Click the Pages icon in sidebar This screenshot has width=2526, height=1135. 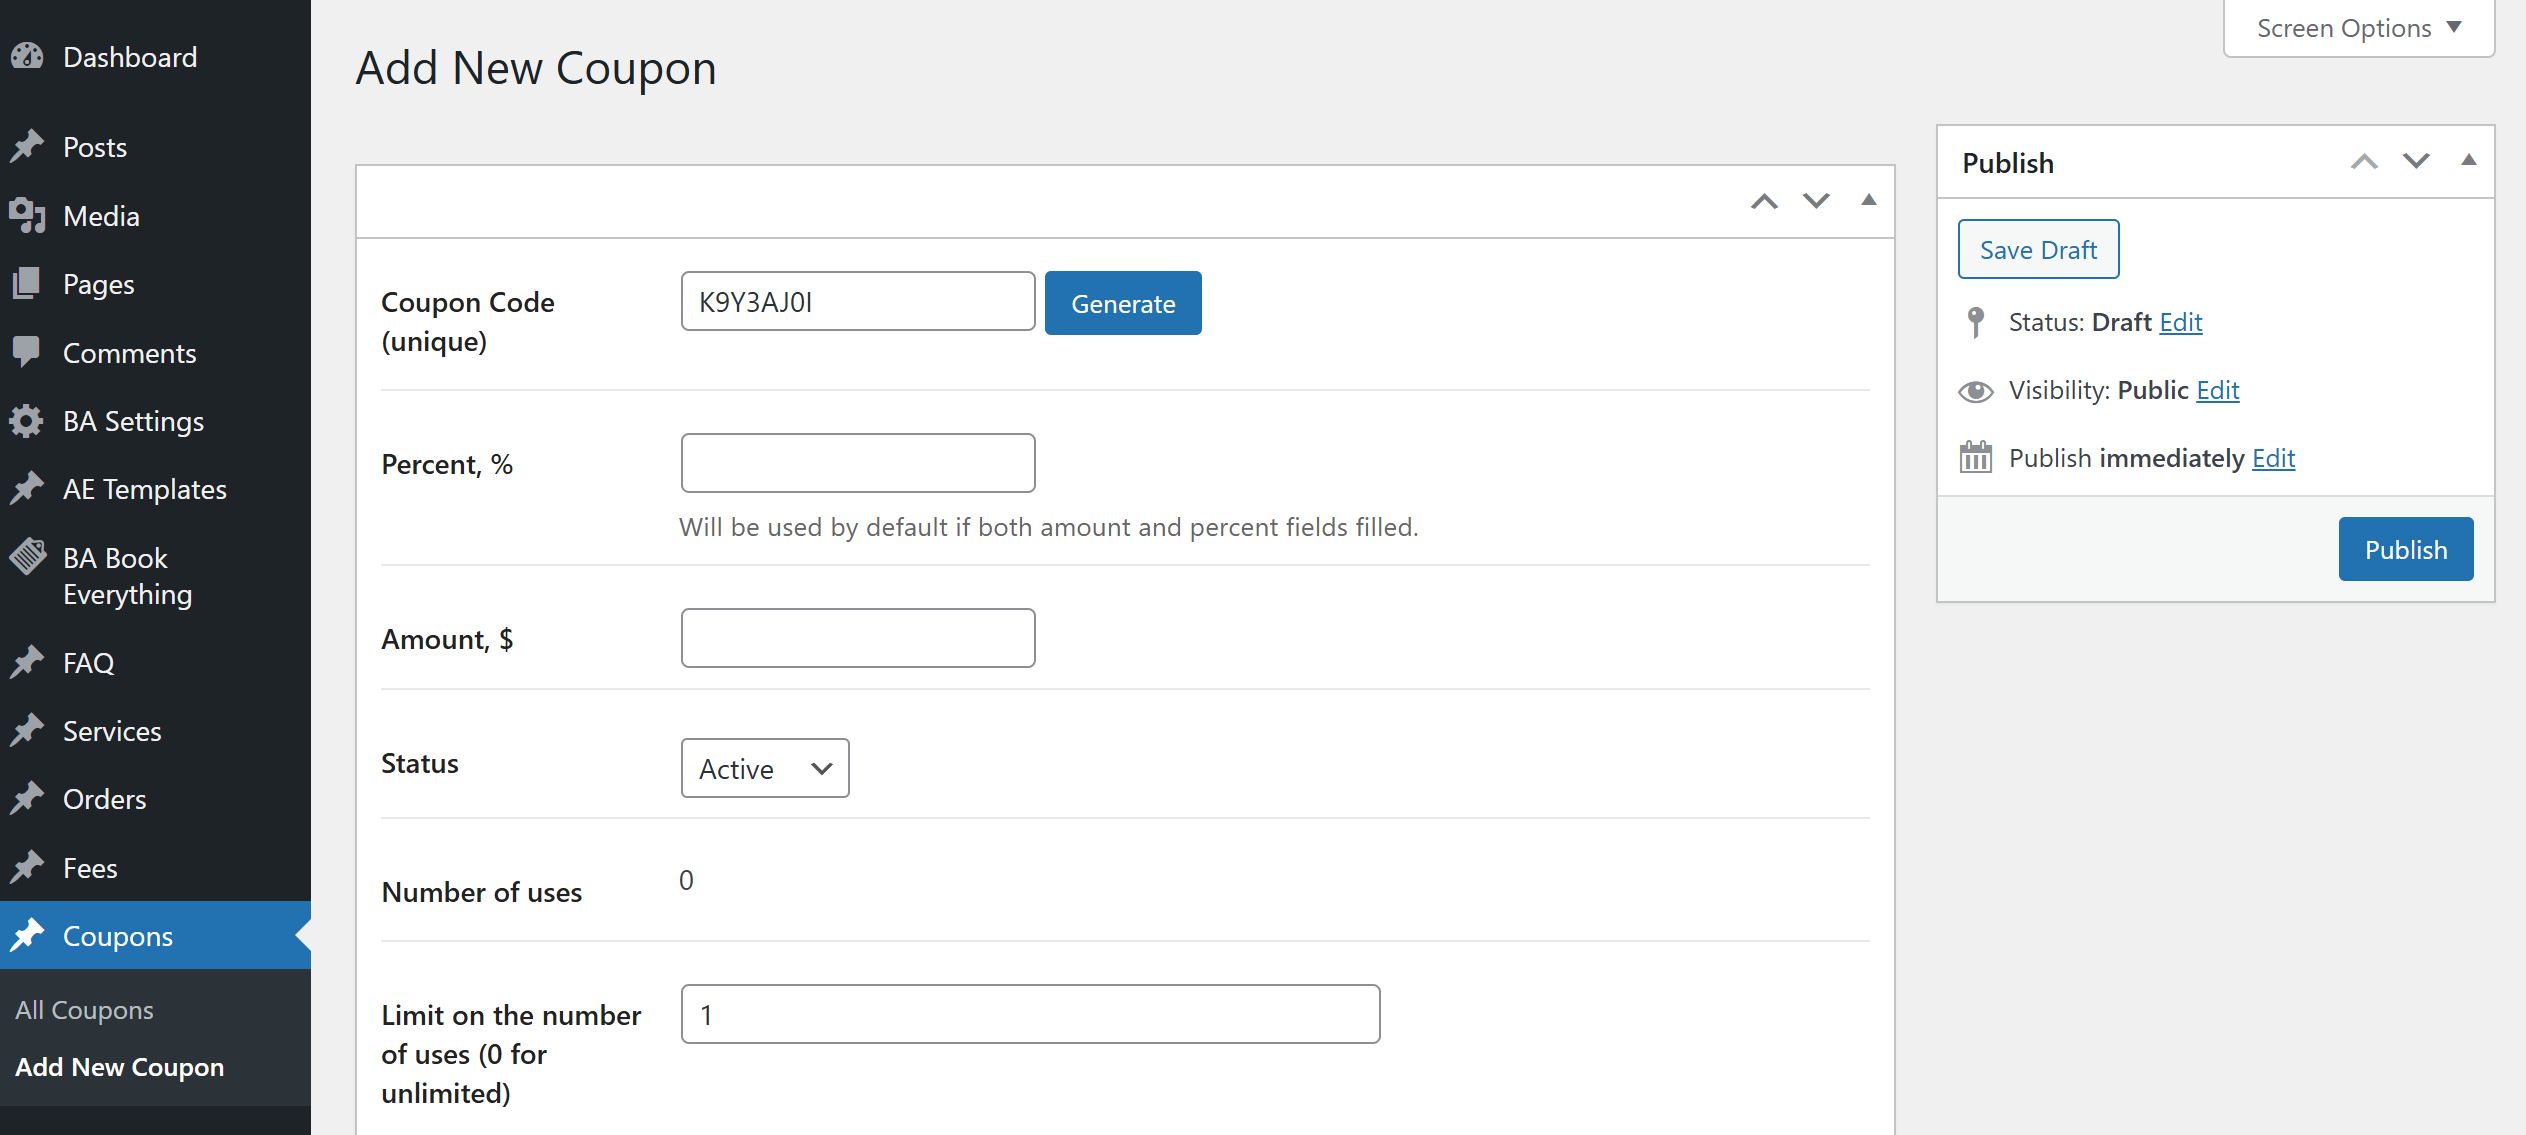27,284
